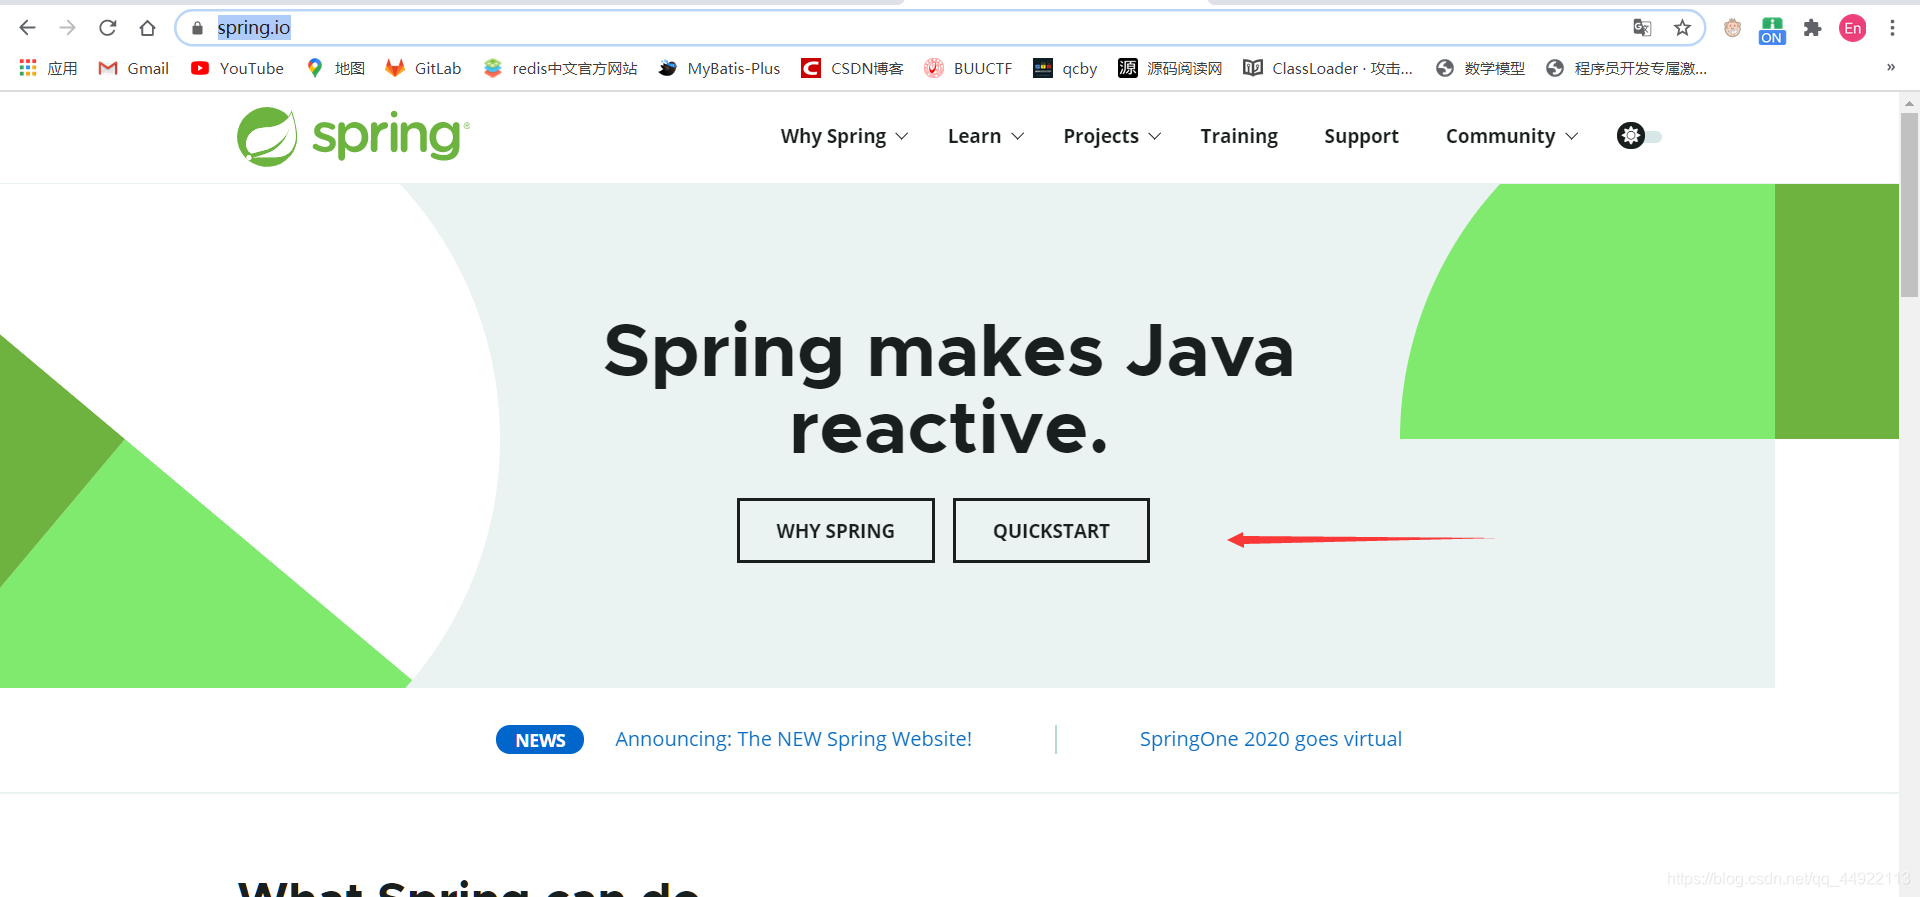The width and height of the screenshot is (1920, 897).
Task: Click the WHY SPRING button
Action: point(836,531)
